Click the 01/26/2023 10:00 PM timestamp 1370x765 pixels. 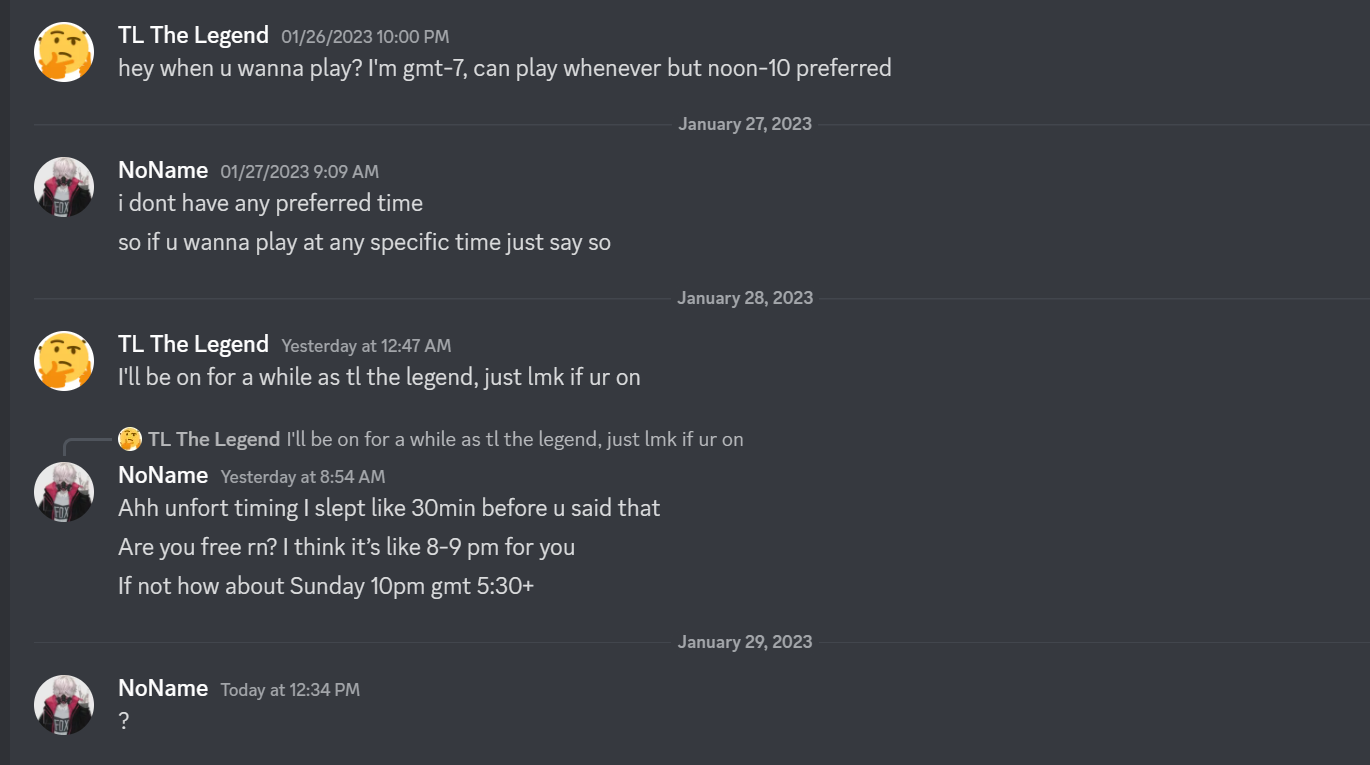click(x=365, y=37)
